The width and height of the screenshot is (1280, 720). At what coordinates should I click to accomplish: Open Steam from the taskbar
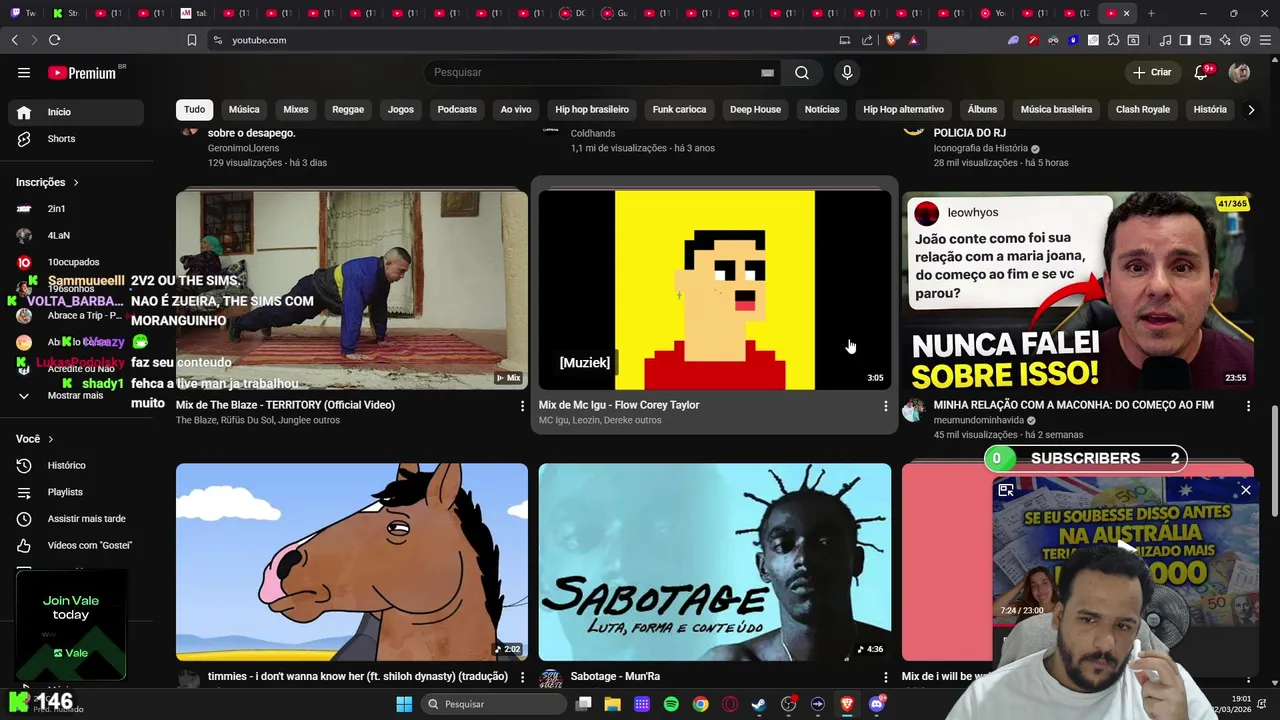click(x=759, y=704)
